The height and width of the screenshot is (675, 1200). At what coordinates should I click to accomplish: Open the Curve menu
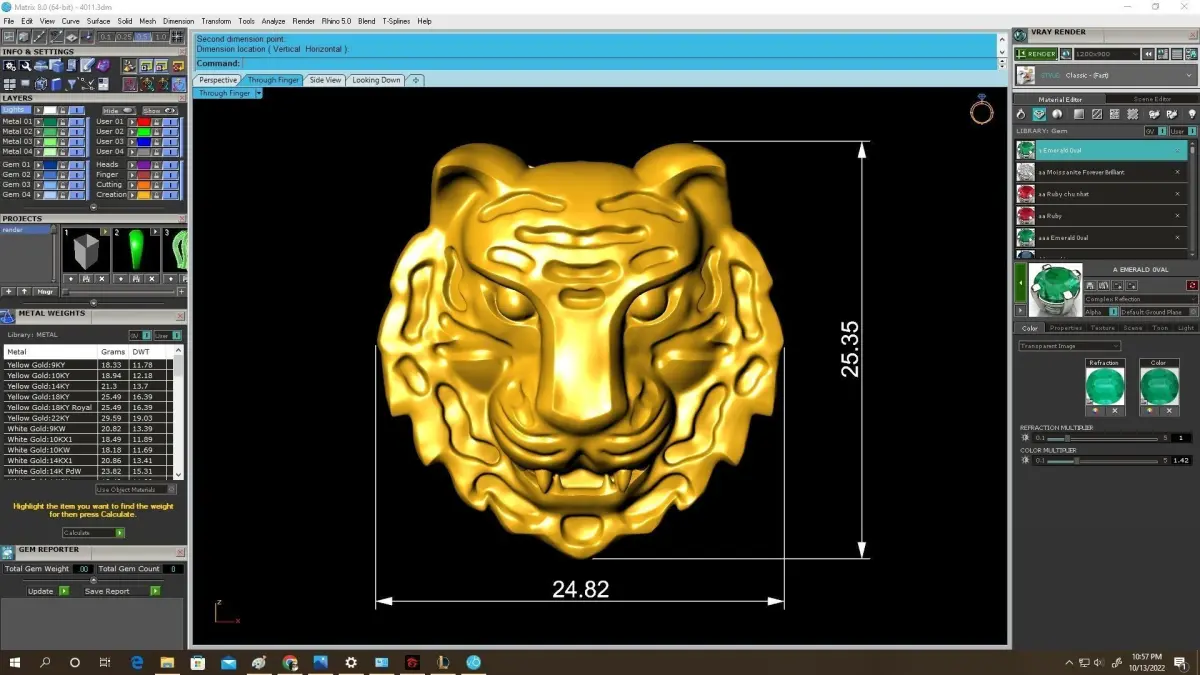point(70,21)
